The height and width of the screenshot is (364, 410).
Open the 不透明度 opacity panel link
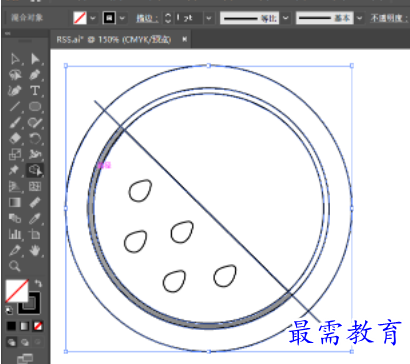tap(389, 18)
